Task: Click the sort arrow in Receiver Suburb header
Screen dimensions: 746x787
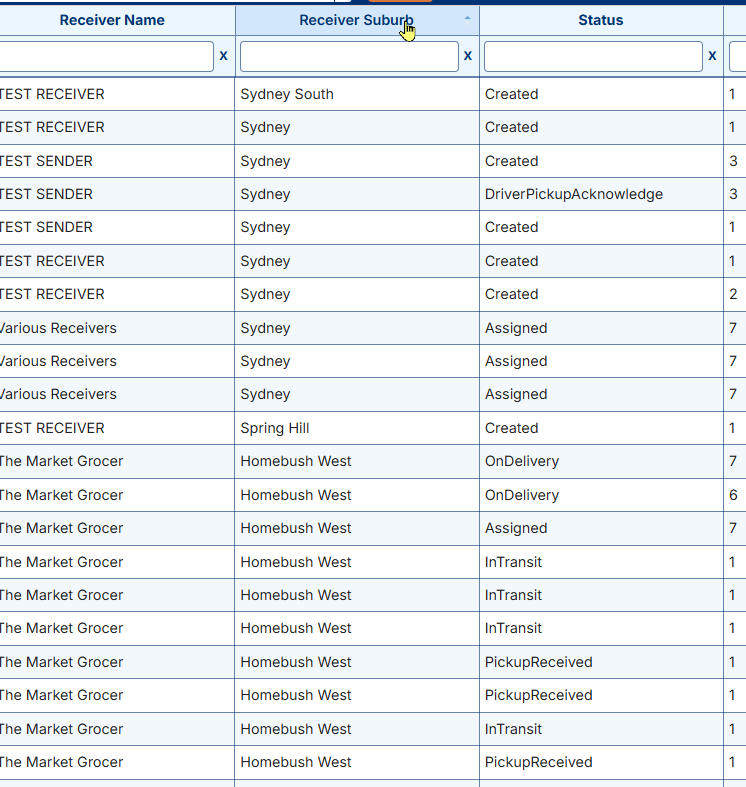Action: tap(467, 19)
